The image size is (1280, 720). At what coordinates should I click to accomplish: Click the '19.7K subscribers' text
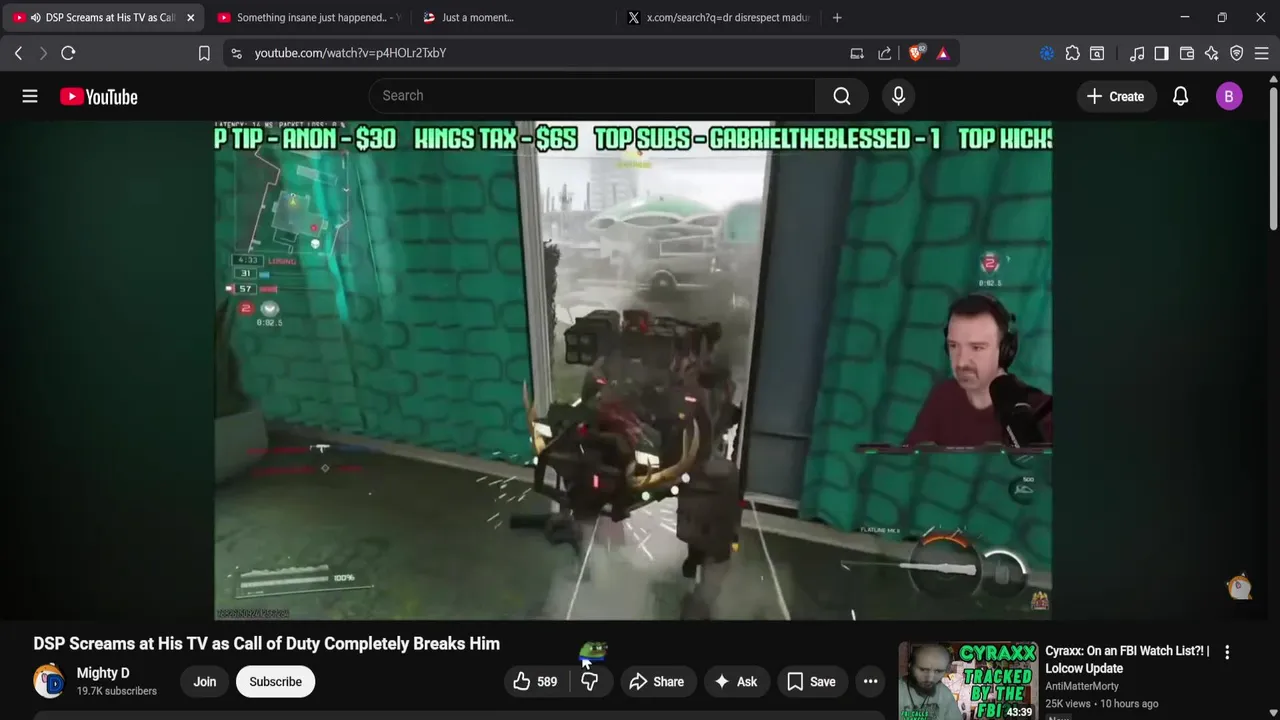[x=117, y=691]
